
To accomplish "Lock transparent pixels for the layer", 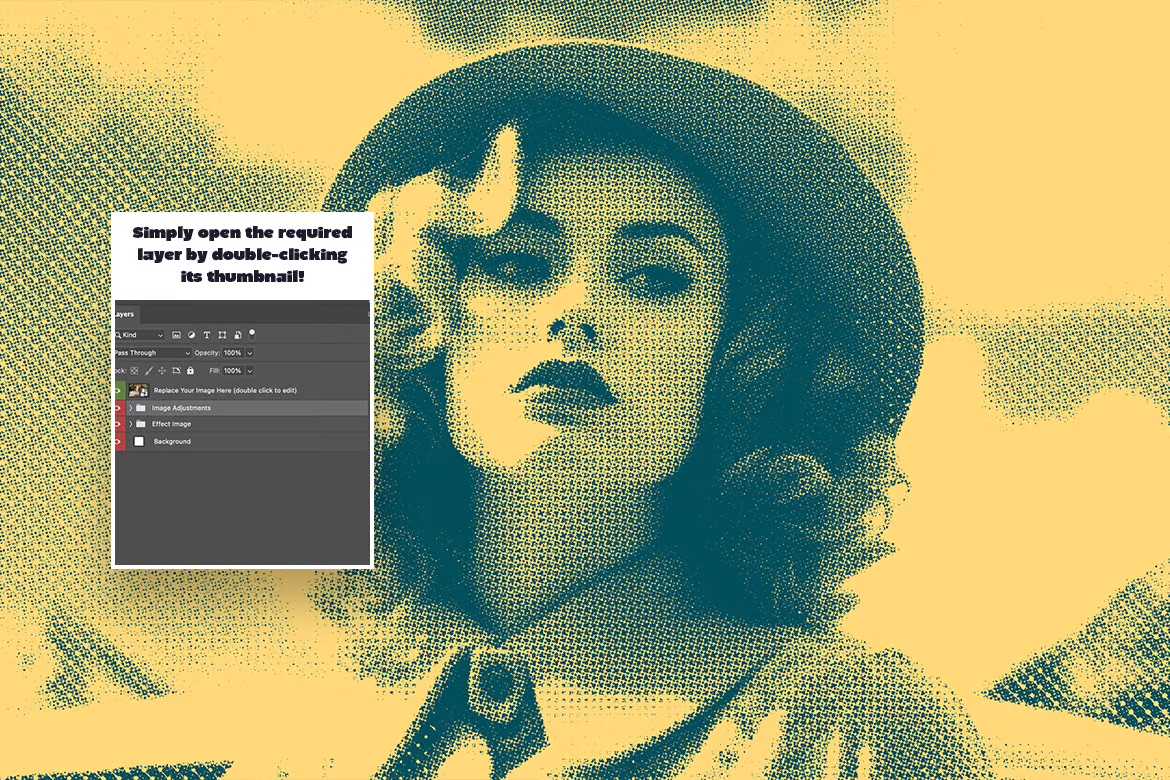I will pos(133,371).
